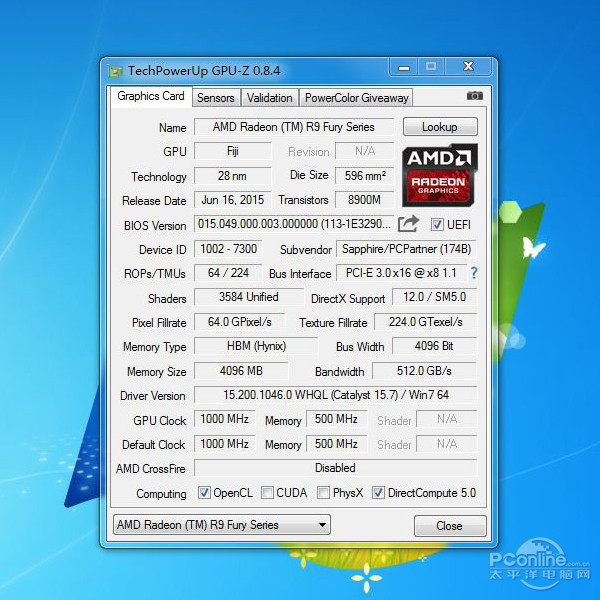The height and width of the screenshot is (600, 600).
Task: Click the BIOS Version field
Action: point(294,224)
